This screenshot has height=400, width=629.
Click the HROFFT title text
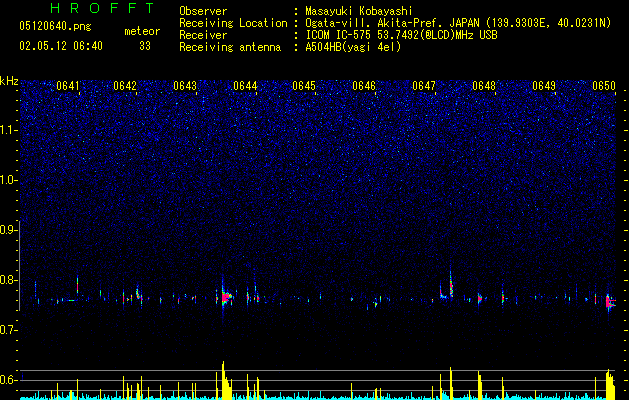(102, 8)
